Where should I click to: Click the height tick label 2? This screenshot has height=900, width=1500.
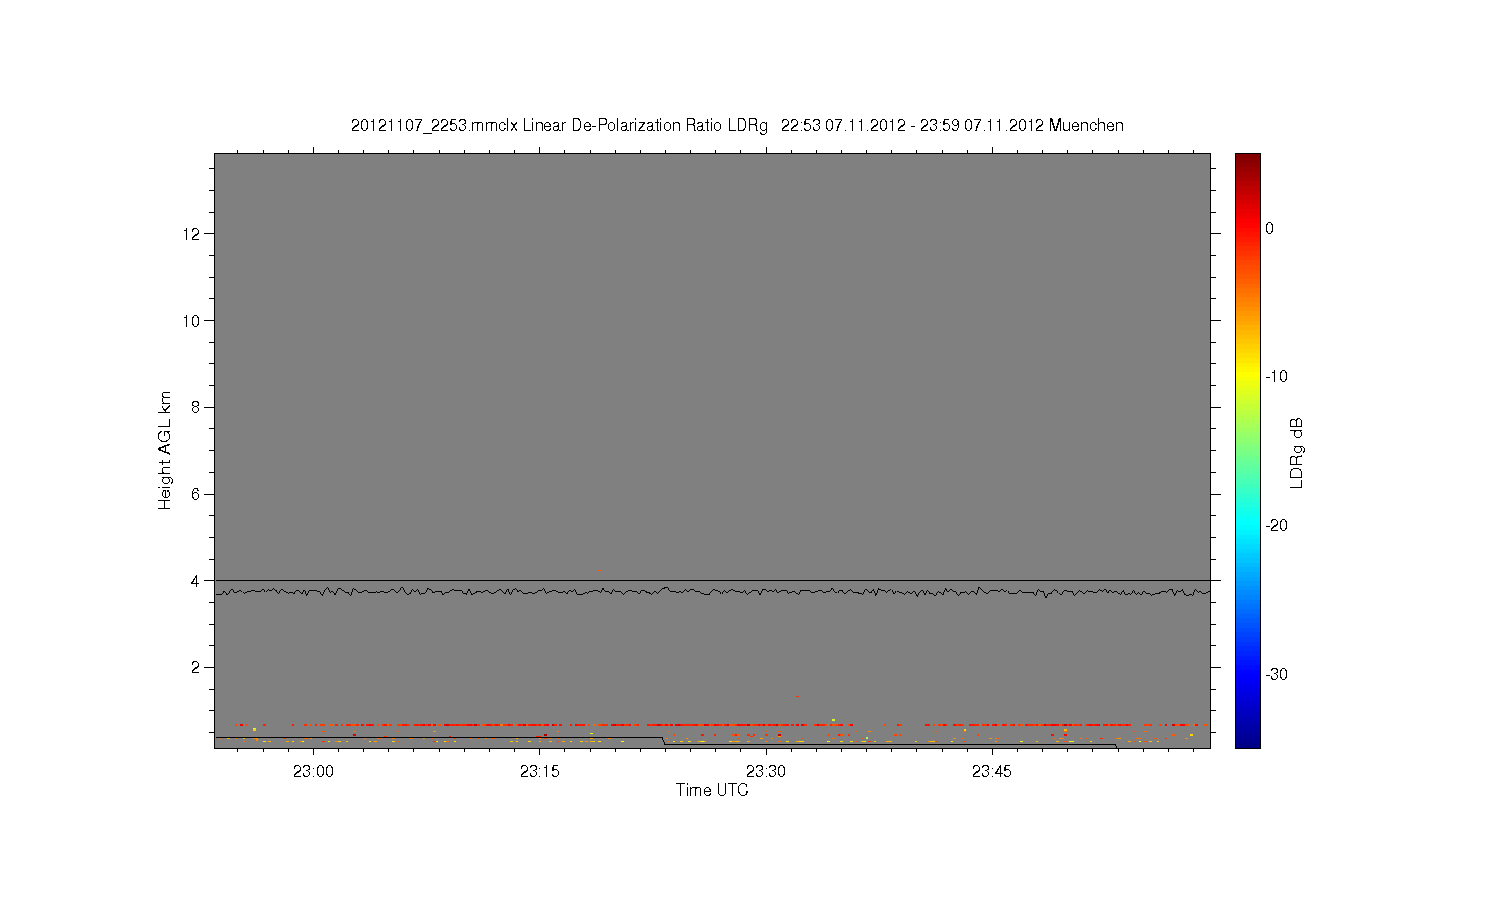coord(196,667)
